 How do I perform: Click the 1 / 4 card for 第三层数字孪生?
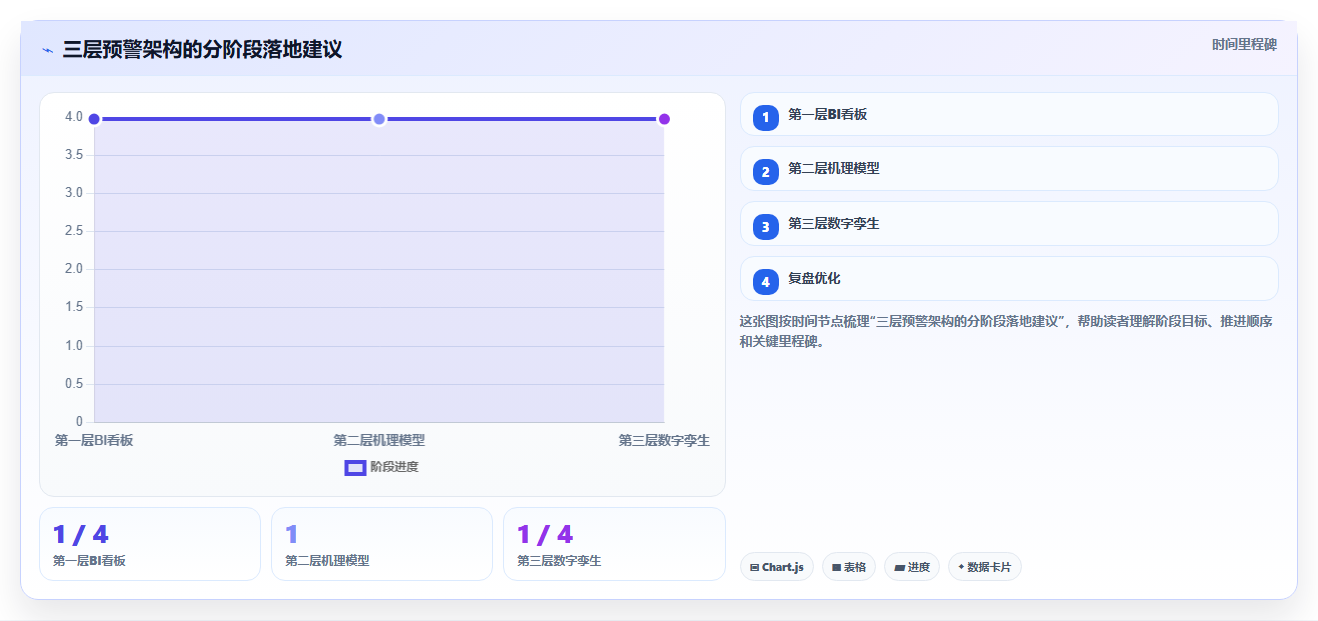click(x=614, y=544)
